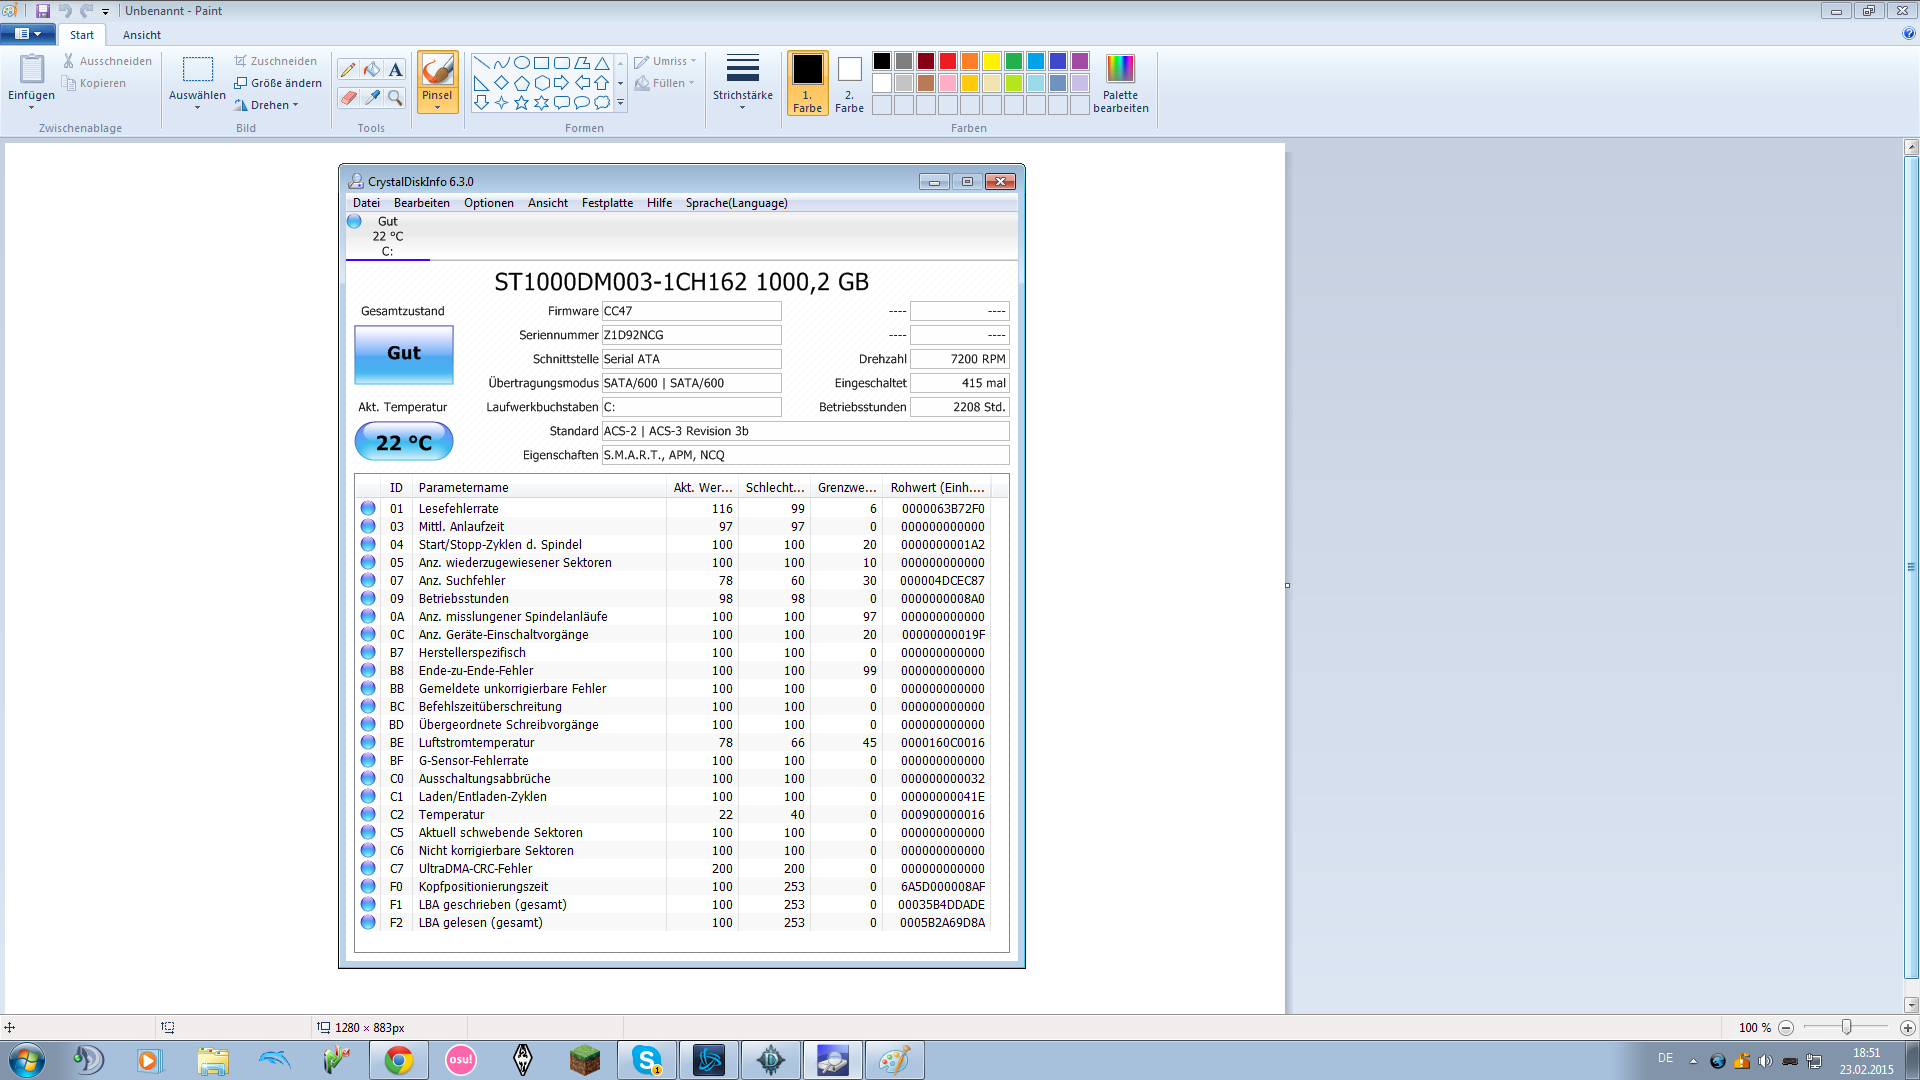The width and height of the screenshot is (1920, 1080).
Task: Choose the five-point star shape
Action: (521, 102)
